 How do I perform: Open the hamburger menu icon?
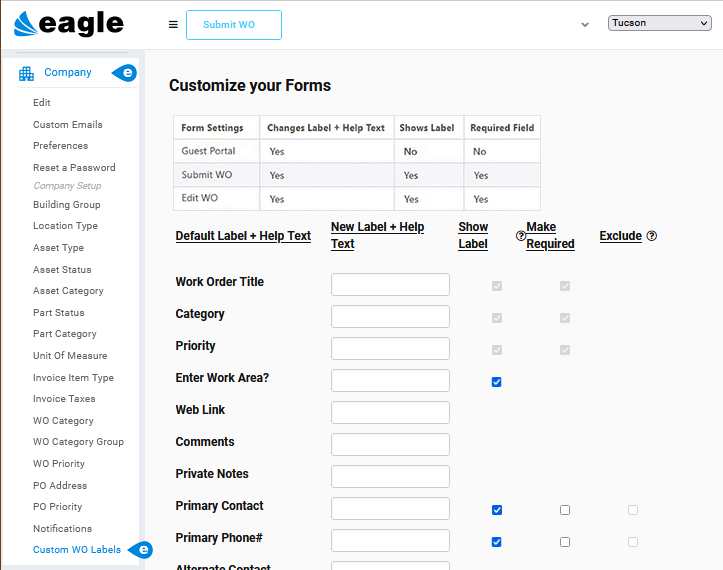173,25
